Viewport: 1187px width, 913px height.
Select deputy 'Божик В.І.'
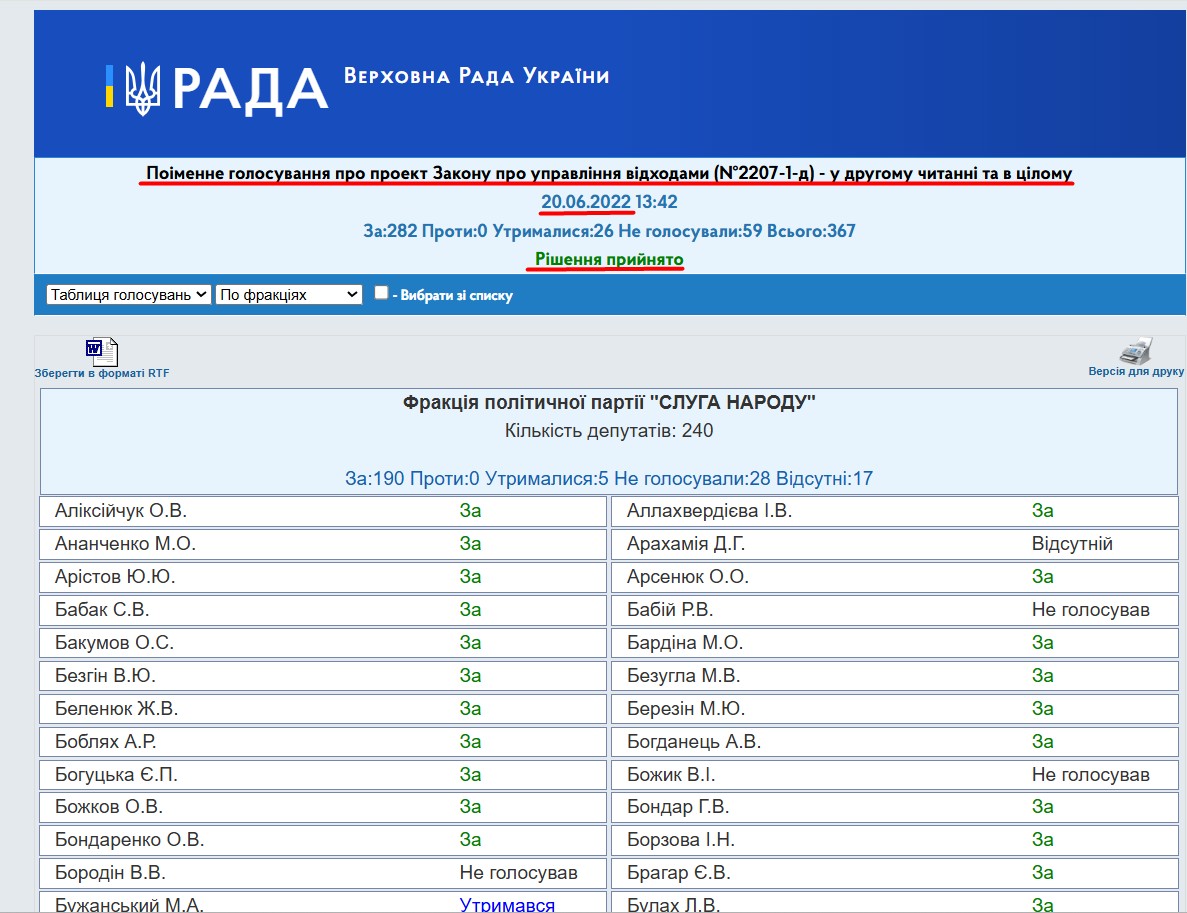pyautogui.click(x=671, y=774)
